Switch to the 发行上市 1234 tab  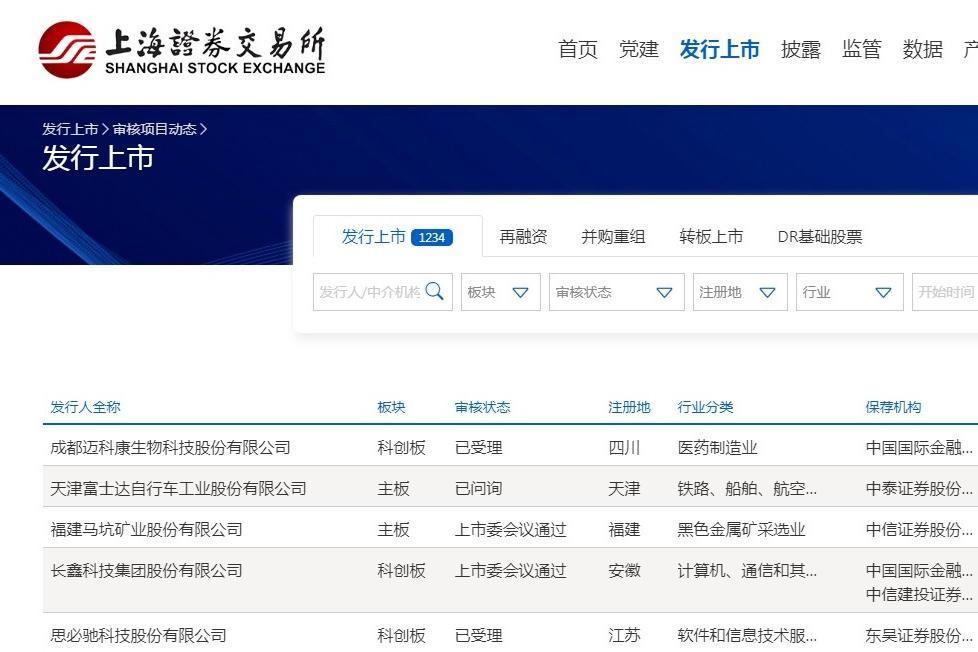pyautogui.click(x=397, y=236)
